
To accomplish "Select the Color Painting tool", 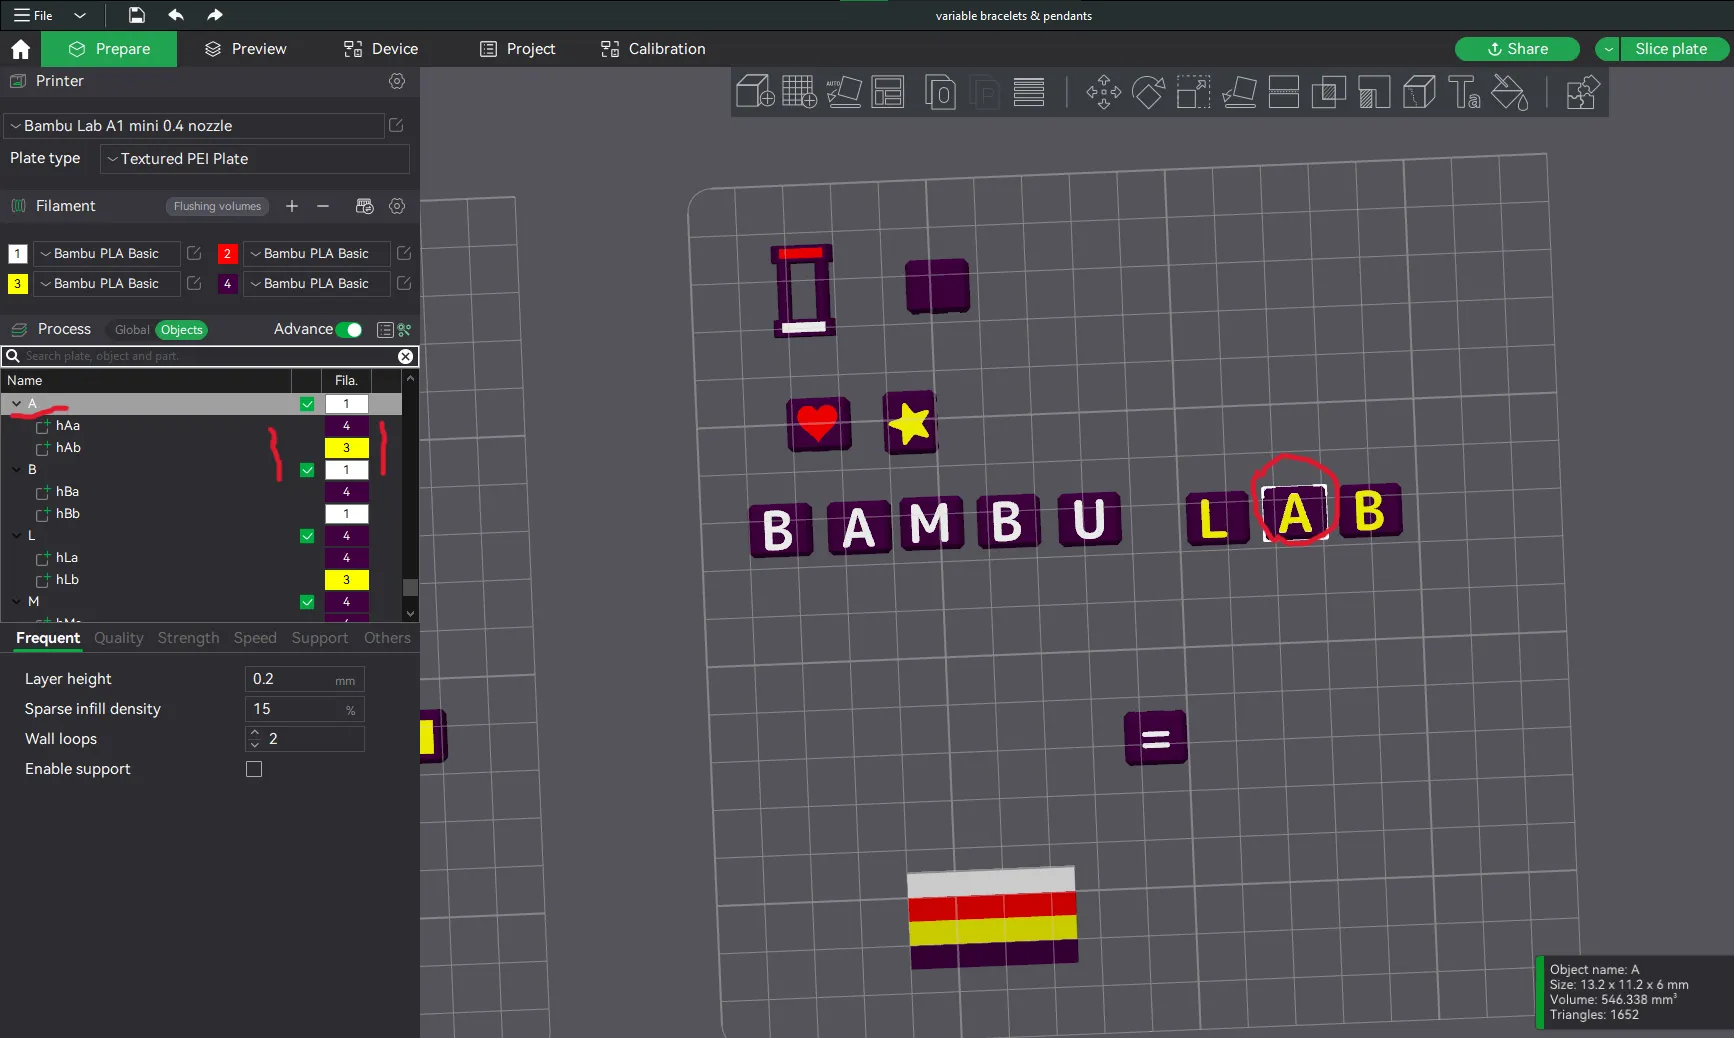I will [1509, 92].
